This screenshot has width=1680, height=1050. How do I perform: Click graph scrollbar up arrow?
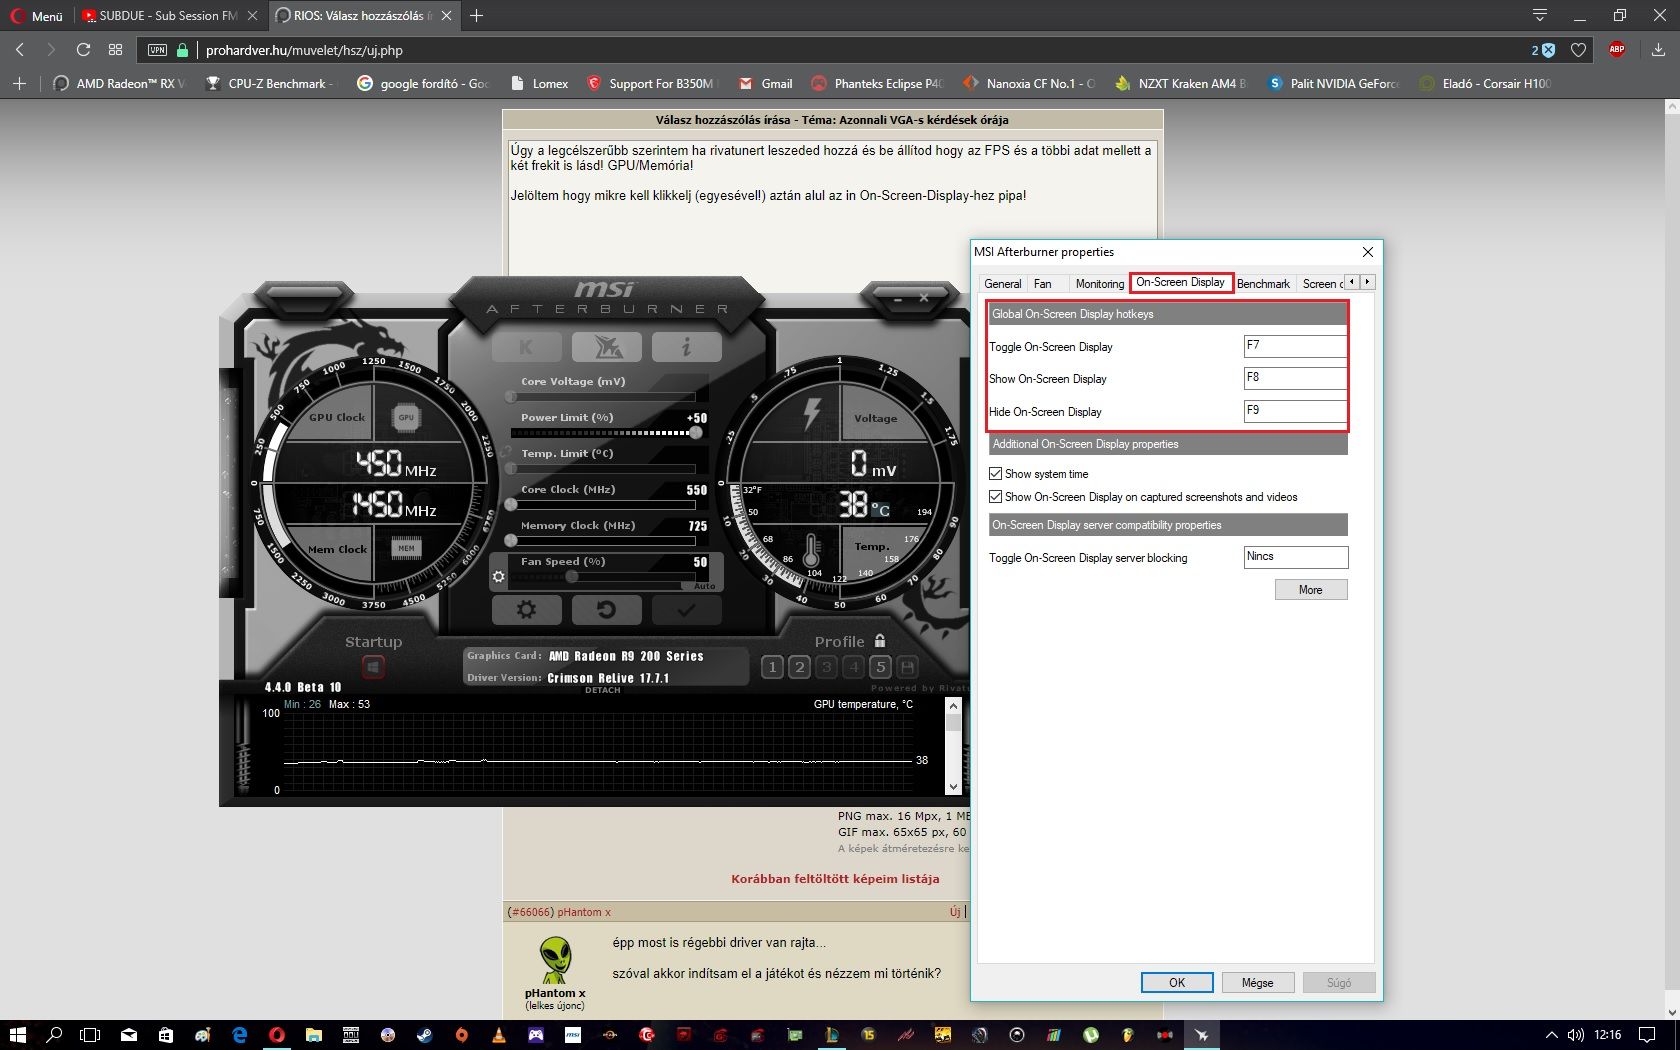click(953, 706)
